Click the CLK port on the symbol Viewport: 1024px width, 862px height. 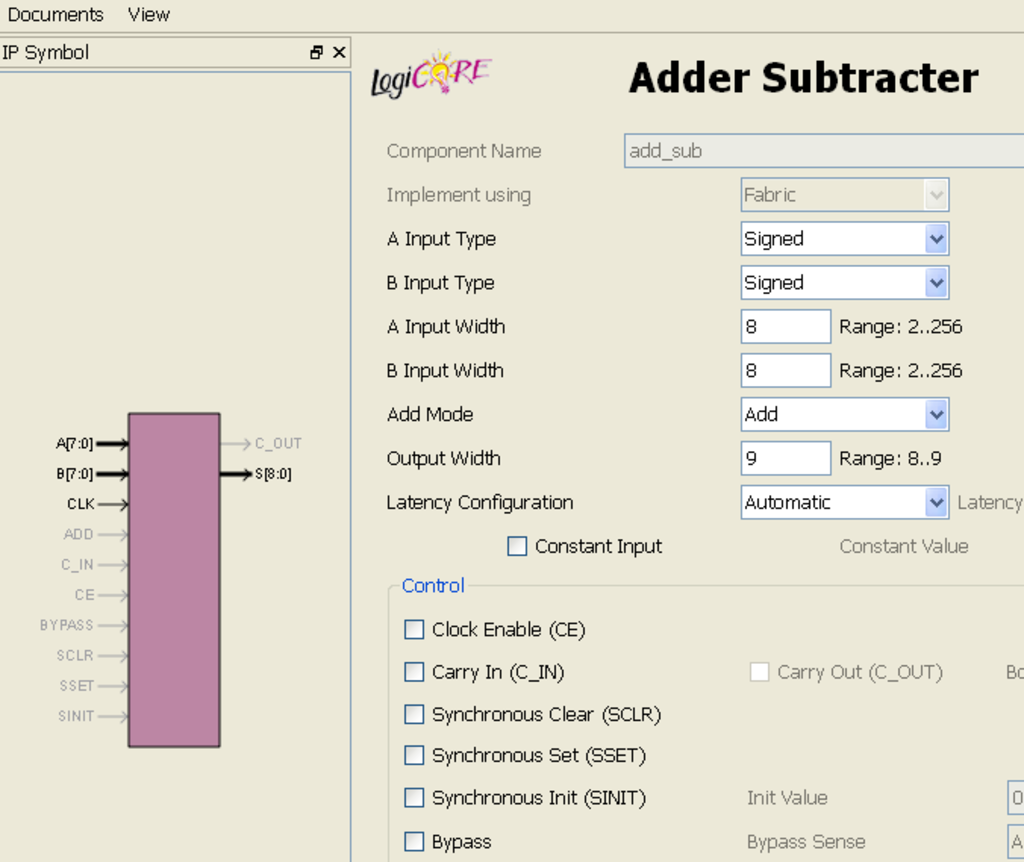(x=111, y=505)
